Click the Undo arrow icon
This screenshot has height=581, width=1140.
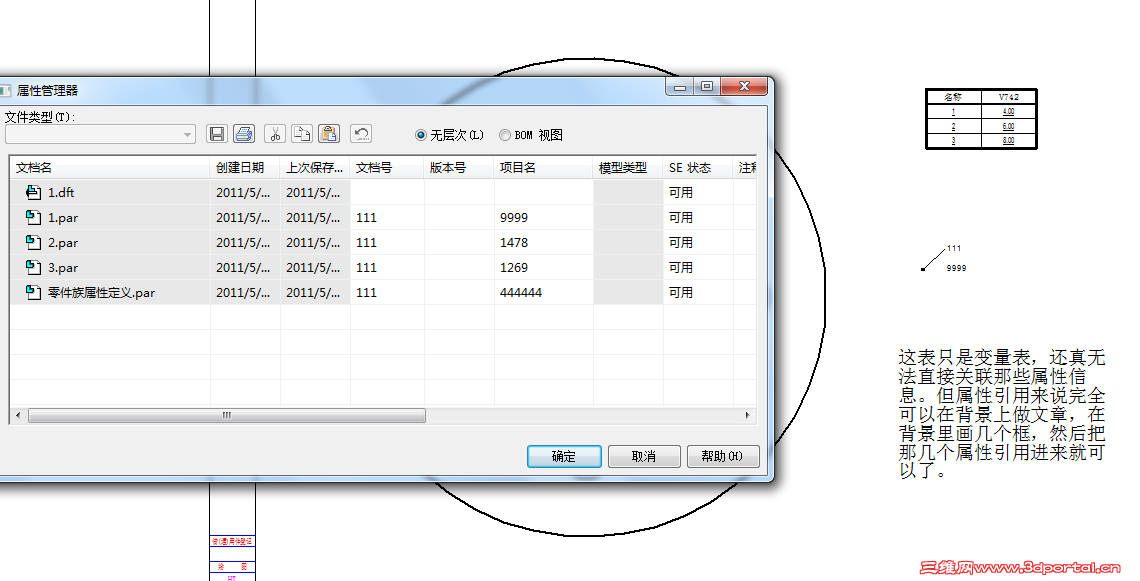[361, 134]
